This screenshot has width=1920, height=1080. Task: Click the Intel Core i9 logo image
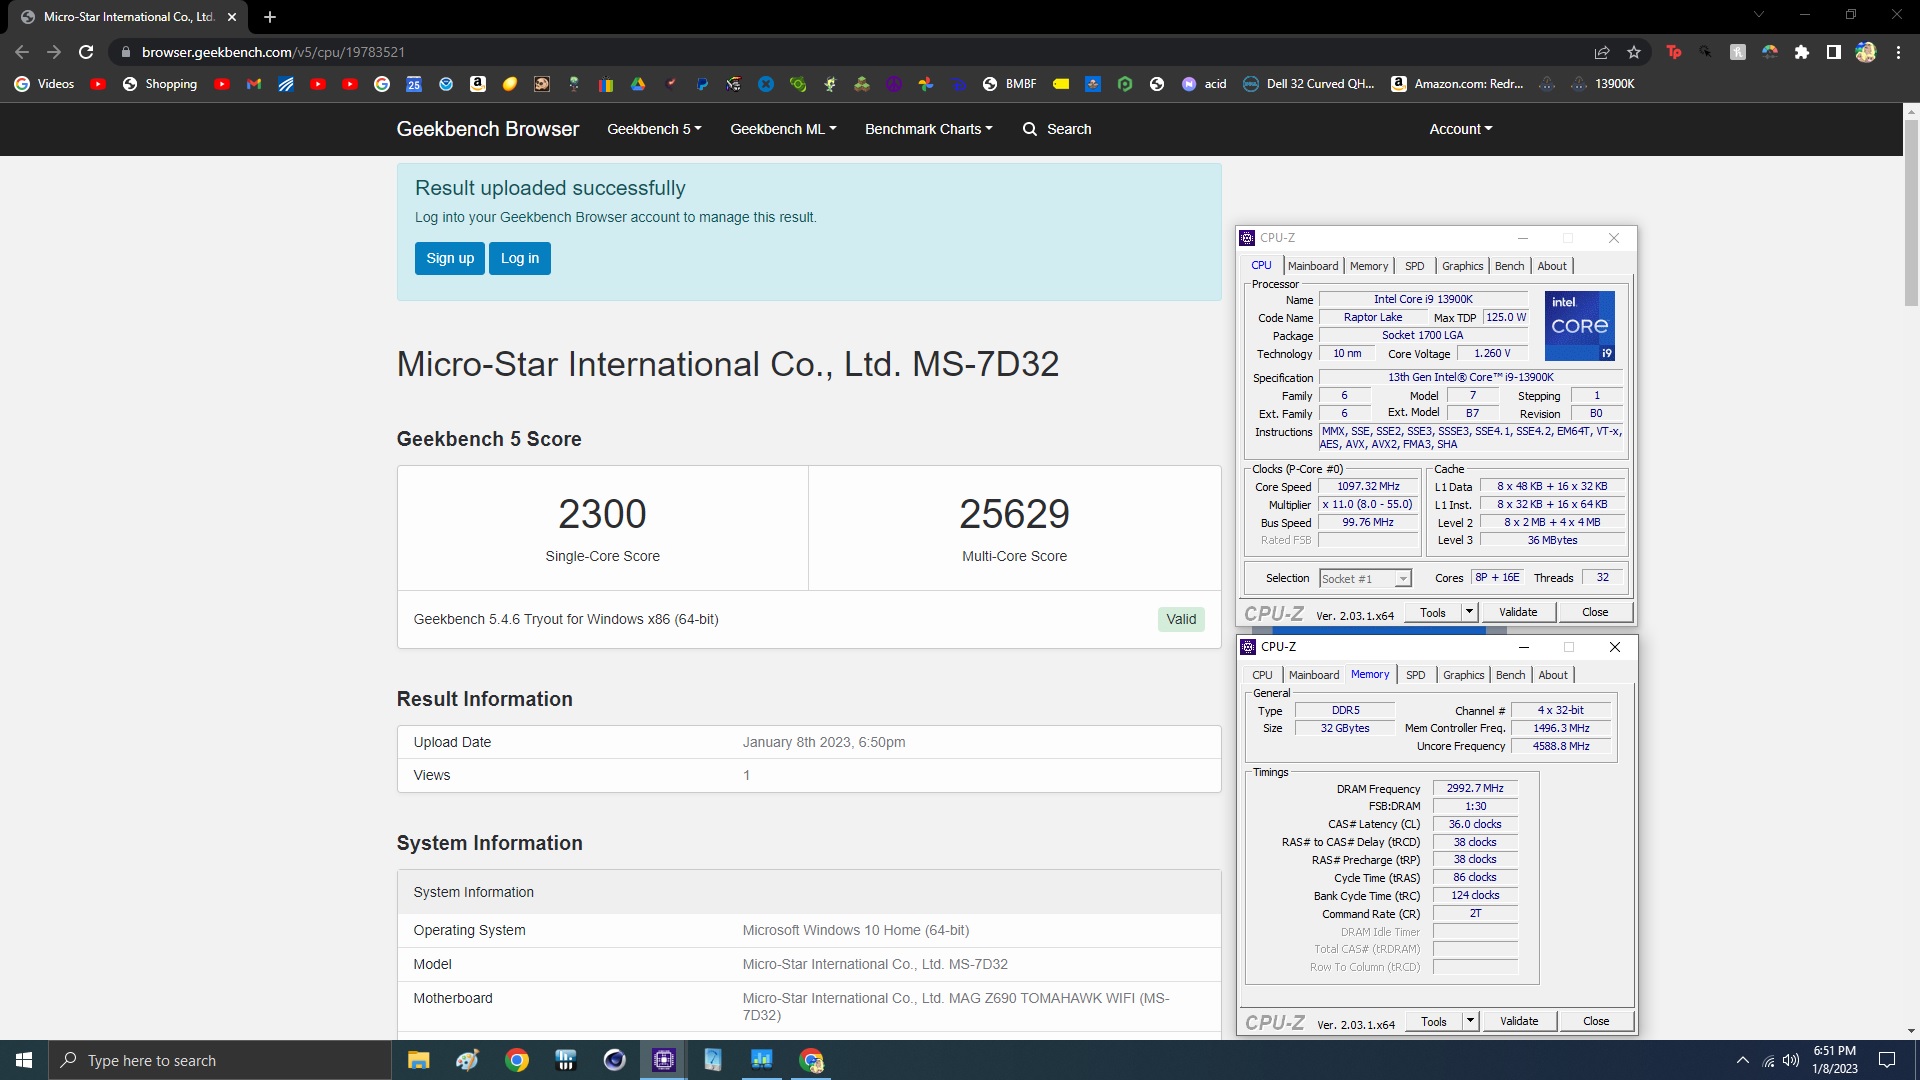pyautogui.click(x=1579, y=326)
